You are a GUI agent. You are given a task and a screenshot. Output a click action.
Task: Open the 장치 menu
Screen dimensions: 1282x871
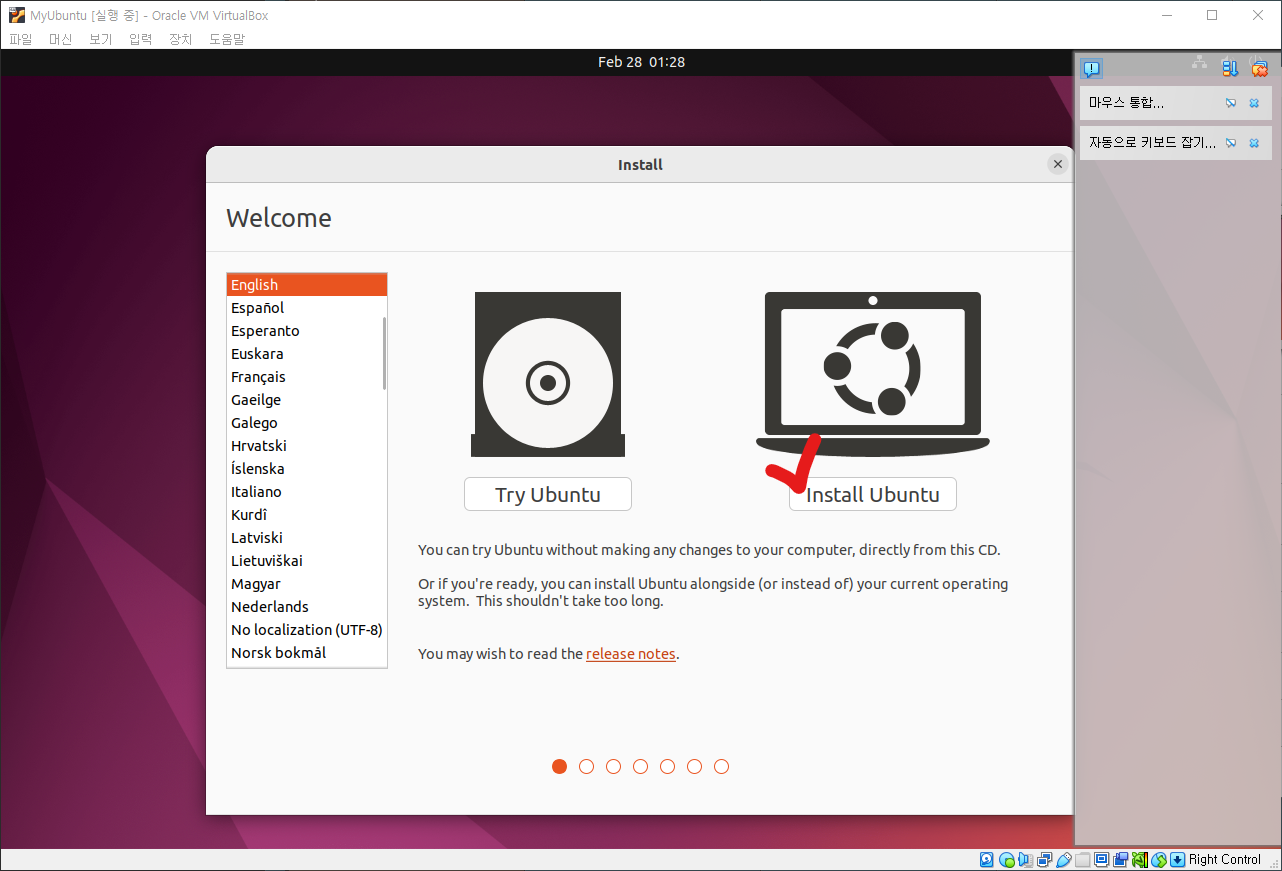181,39
